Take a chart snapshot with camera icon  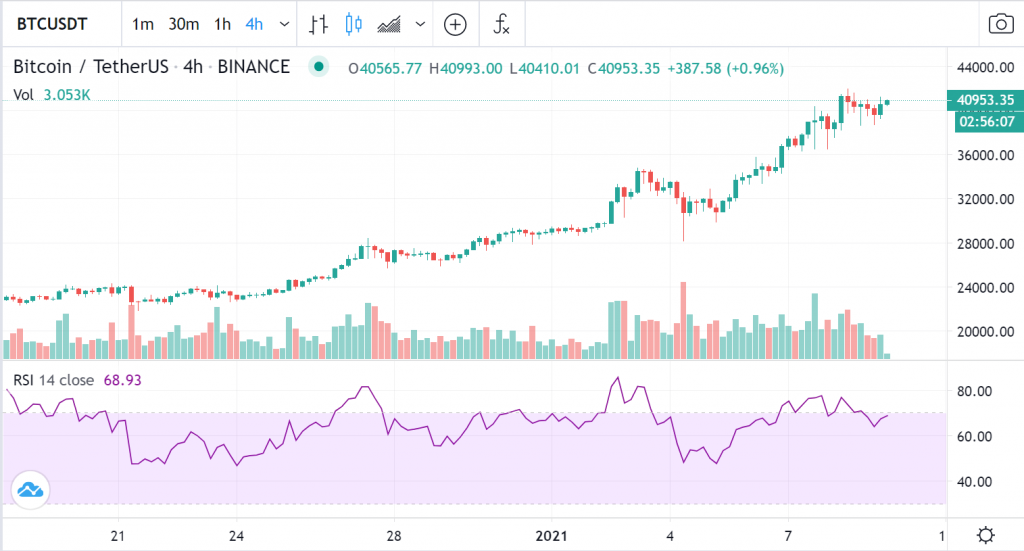click(x=998, y=23)
